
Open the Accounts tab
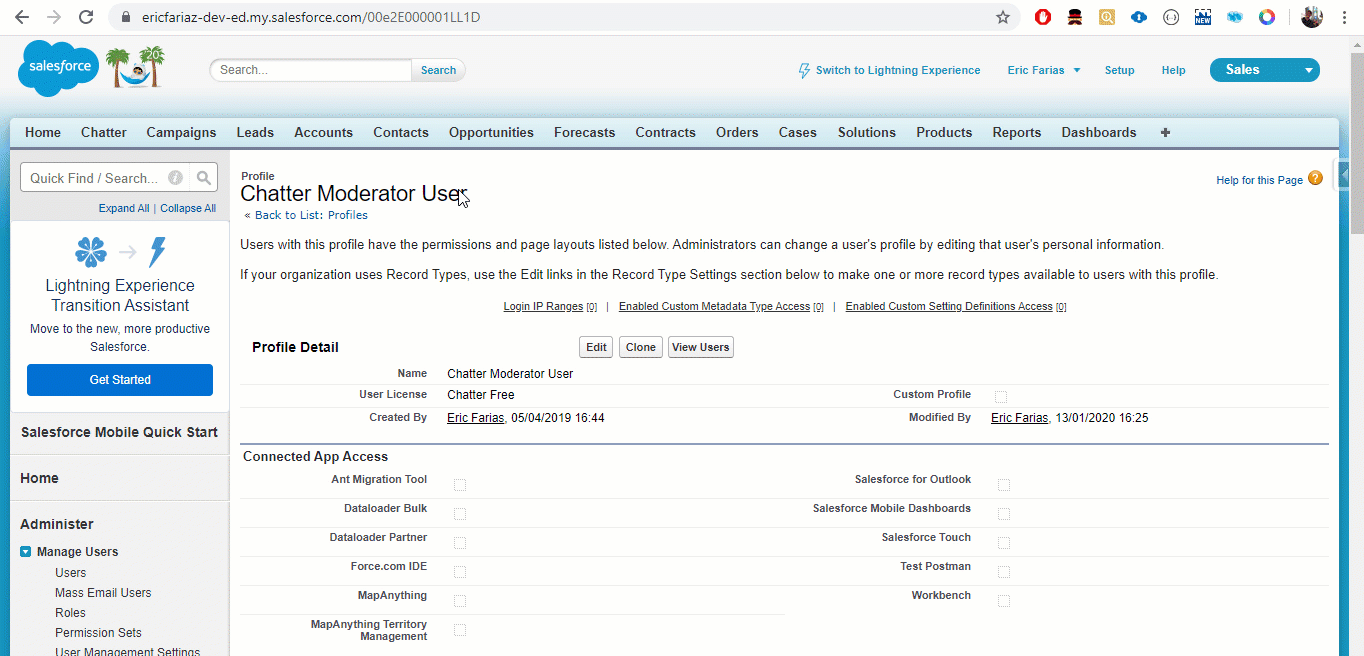[x=323, y=132]
